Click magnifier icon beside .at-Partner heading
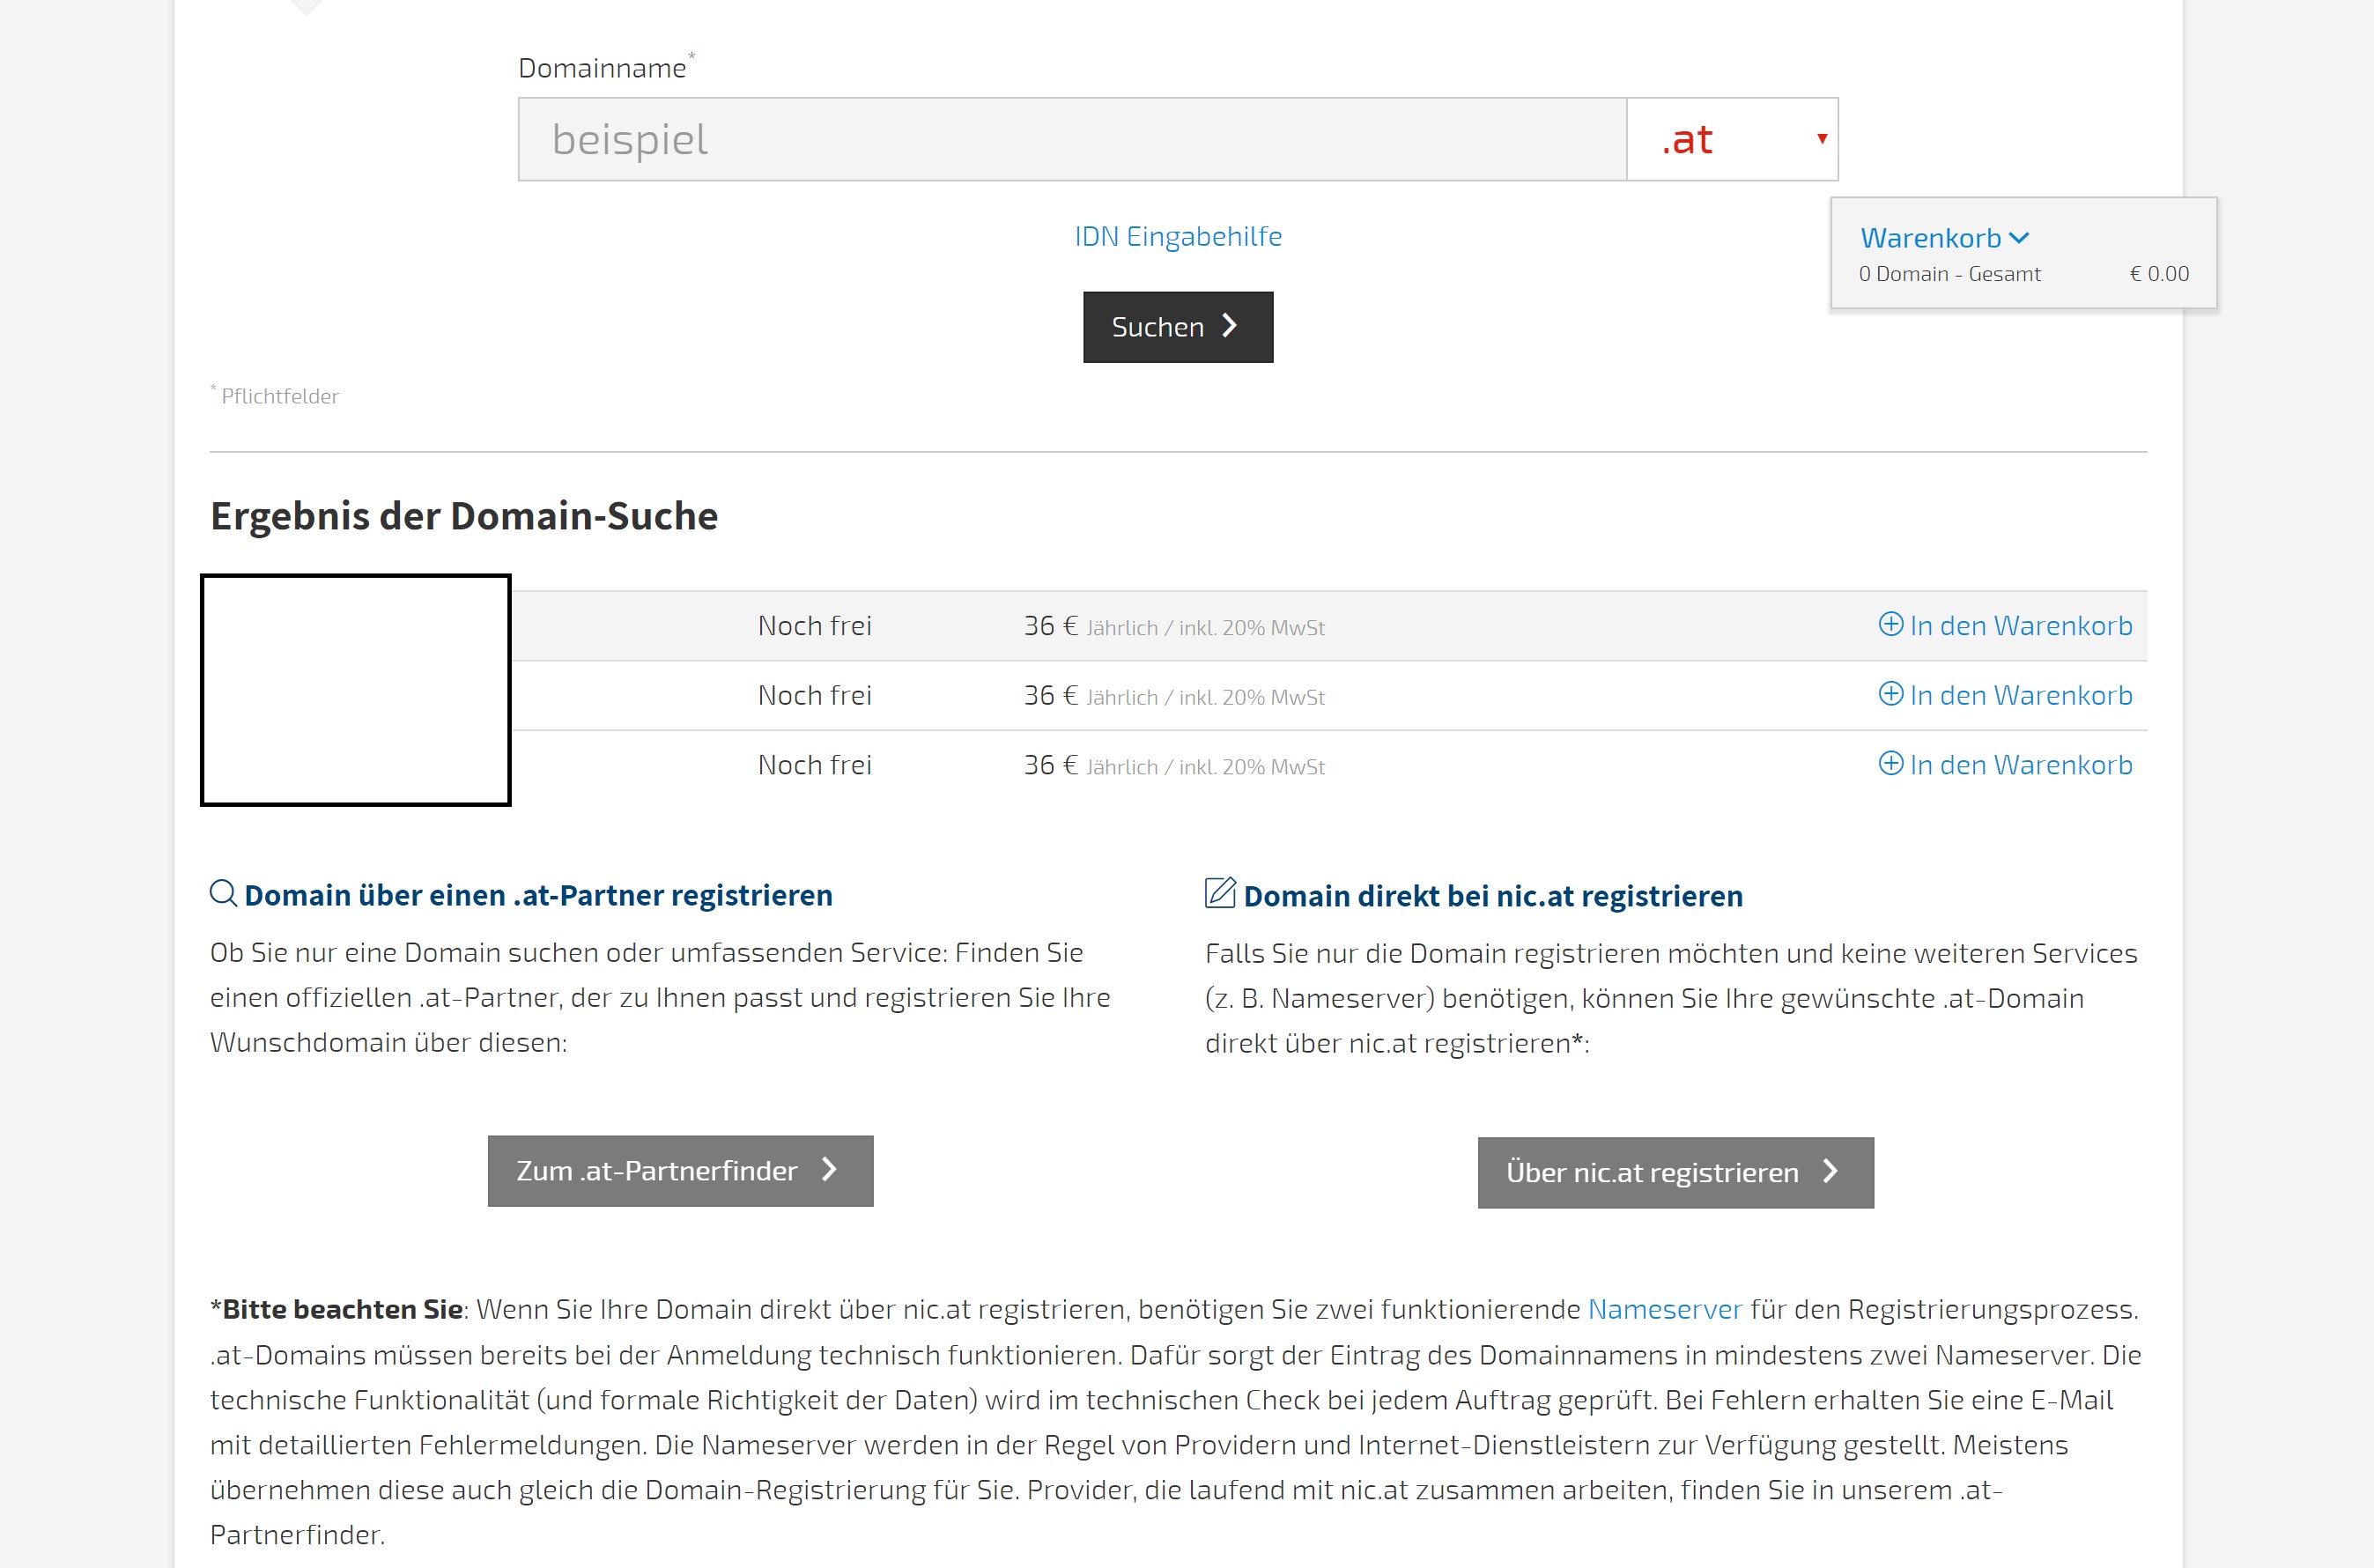Viewport: 2374px width, 1568px height. 223,893
